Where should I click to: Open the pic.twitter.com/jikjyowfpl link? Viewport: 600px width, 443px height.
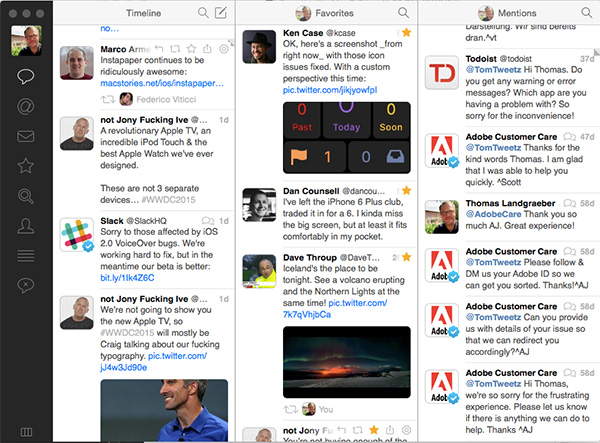330,90
